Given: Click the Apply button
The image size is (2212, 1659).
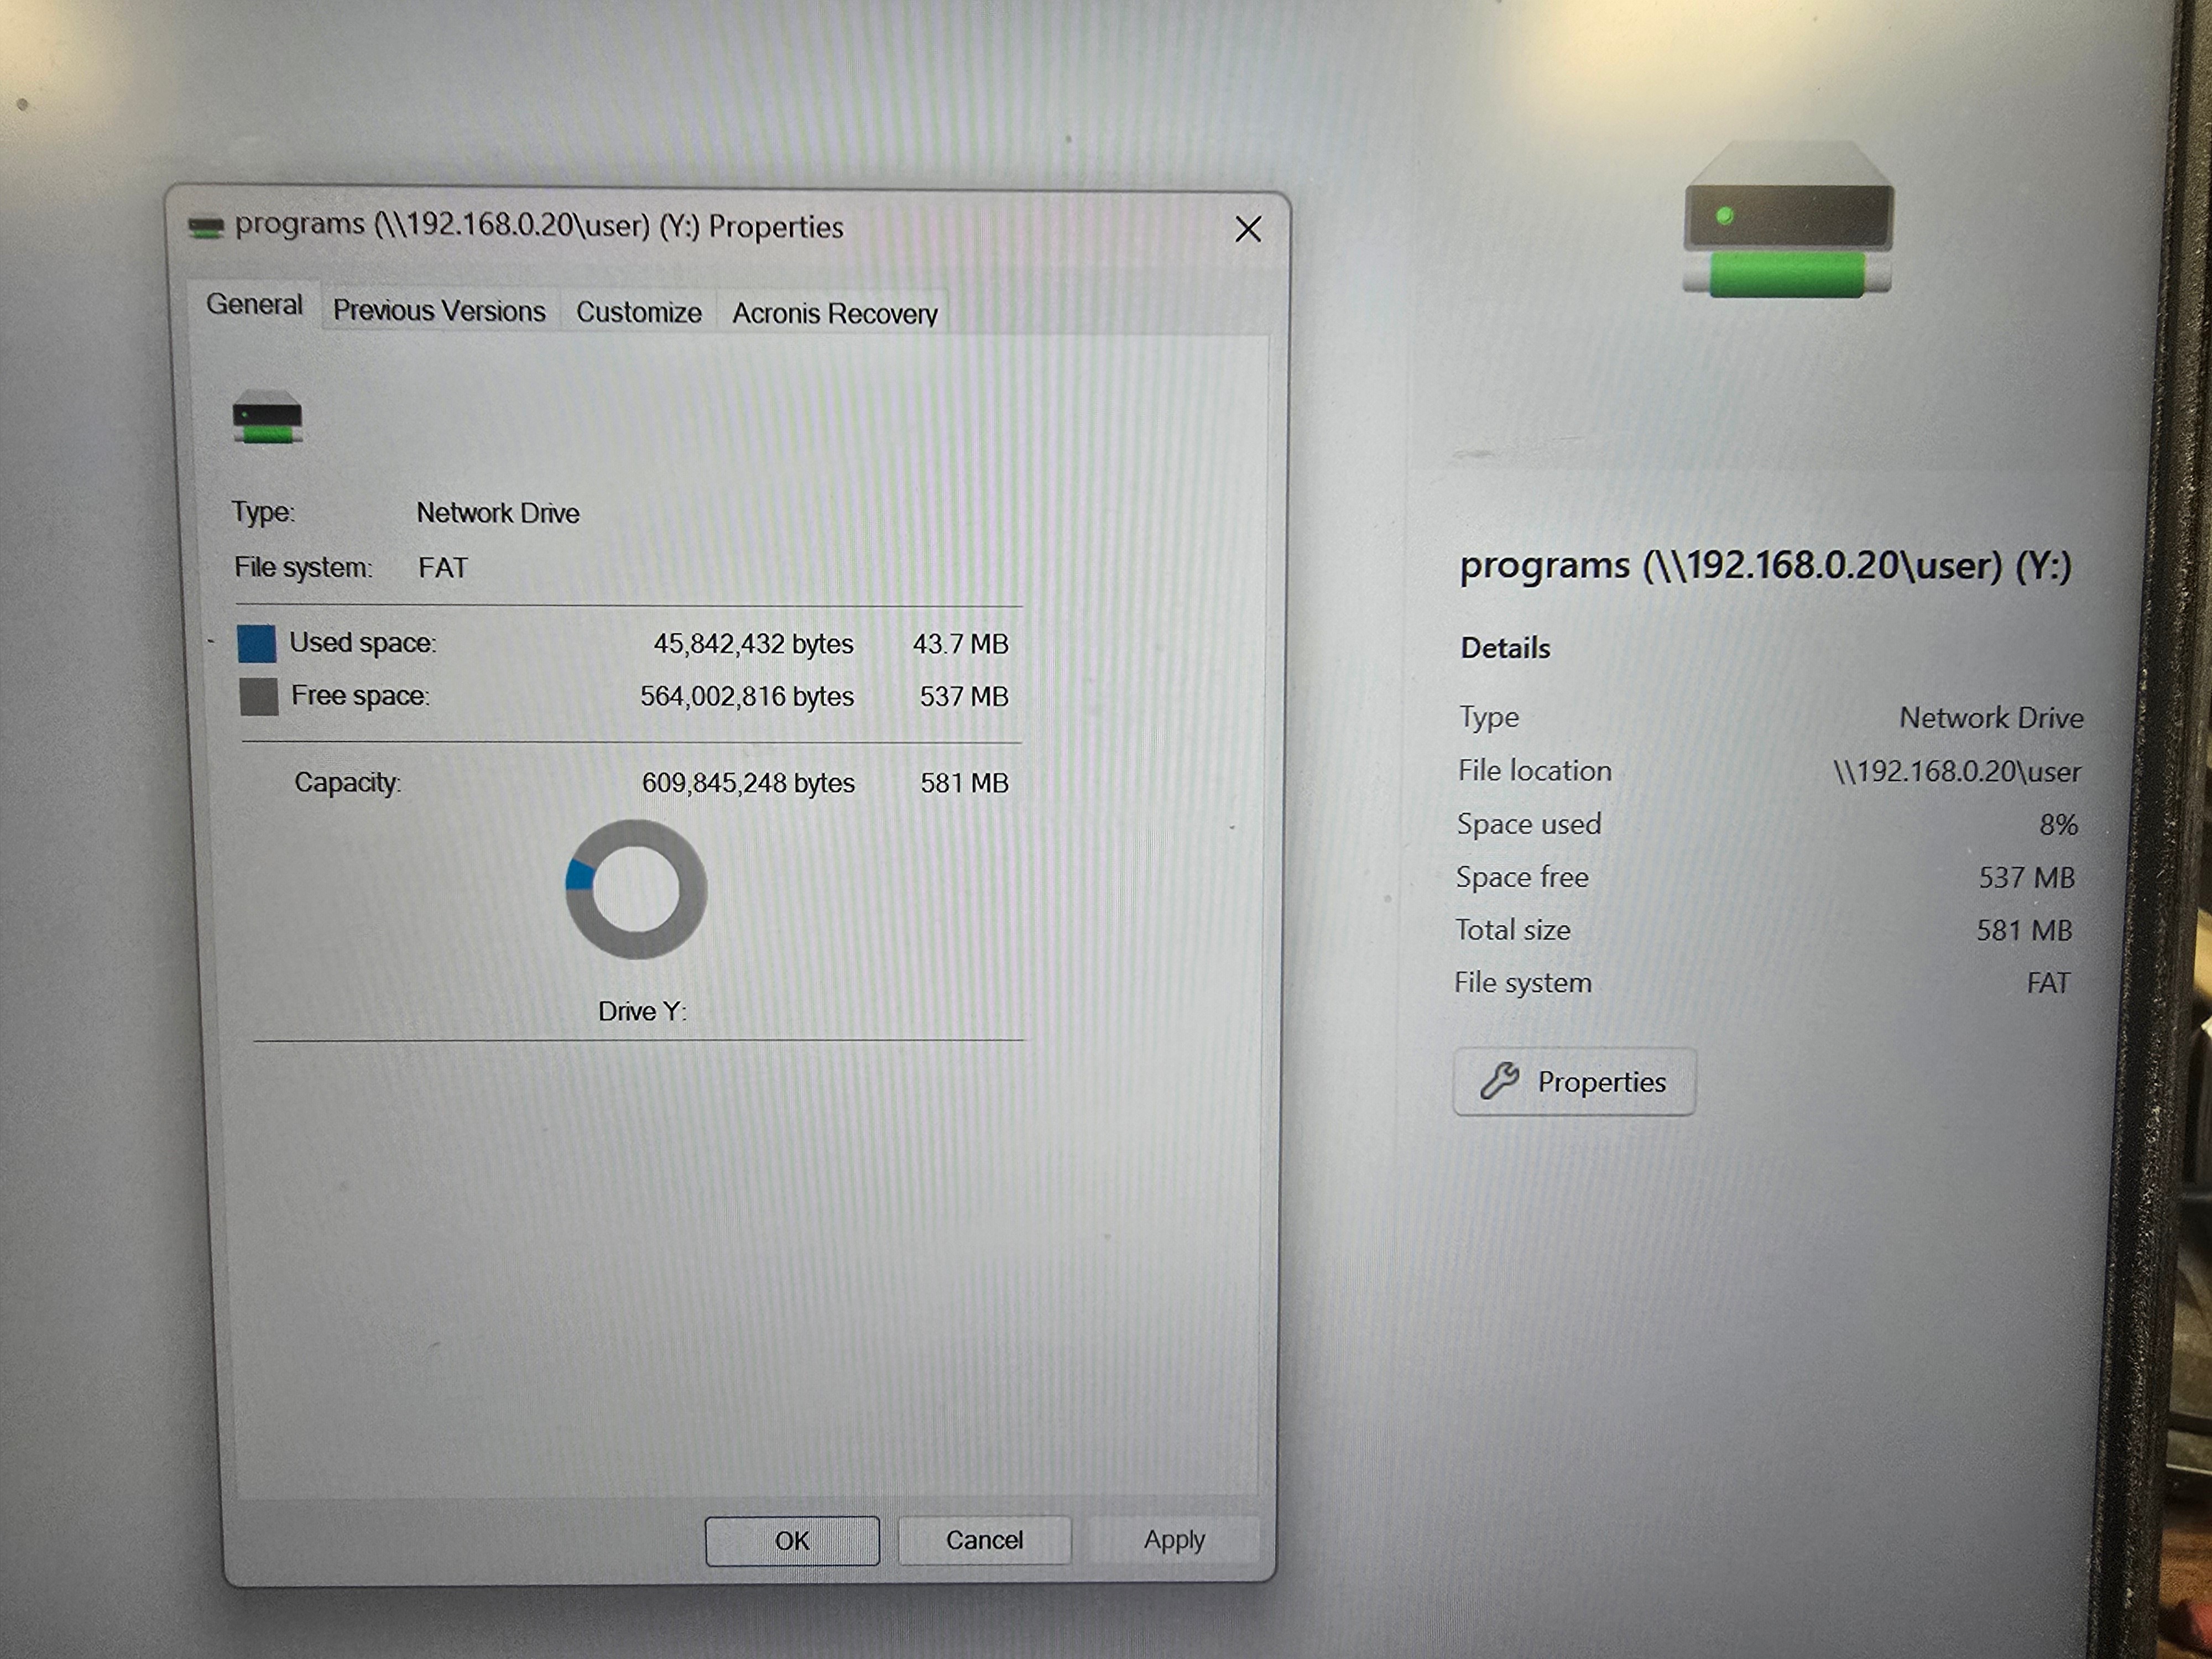Looking at the screenshot, I should pos(1173,1540).
